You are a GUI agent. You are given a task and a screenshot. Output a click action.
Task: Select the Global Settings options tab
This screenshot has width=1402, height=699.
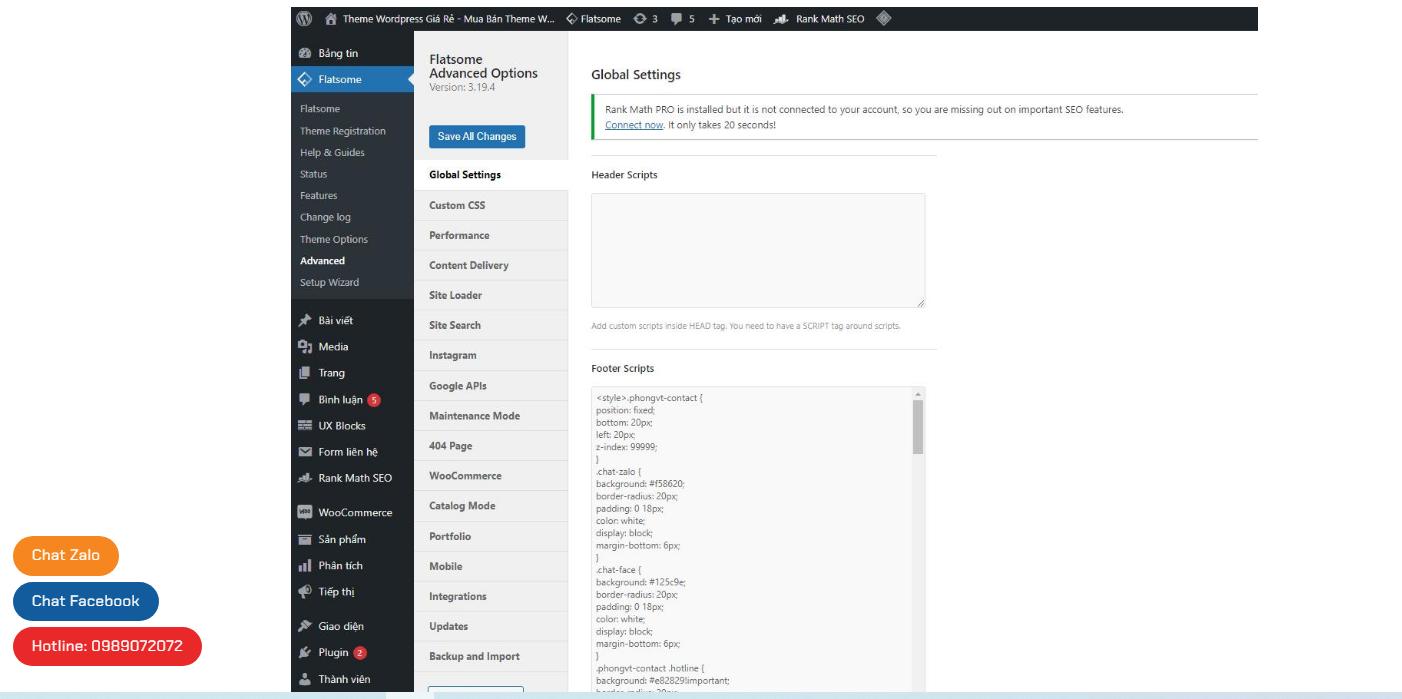[x=491, y=175]
